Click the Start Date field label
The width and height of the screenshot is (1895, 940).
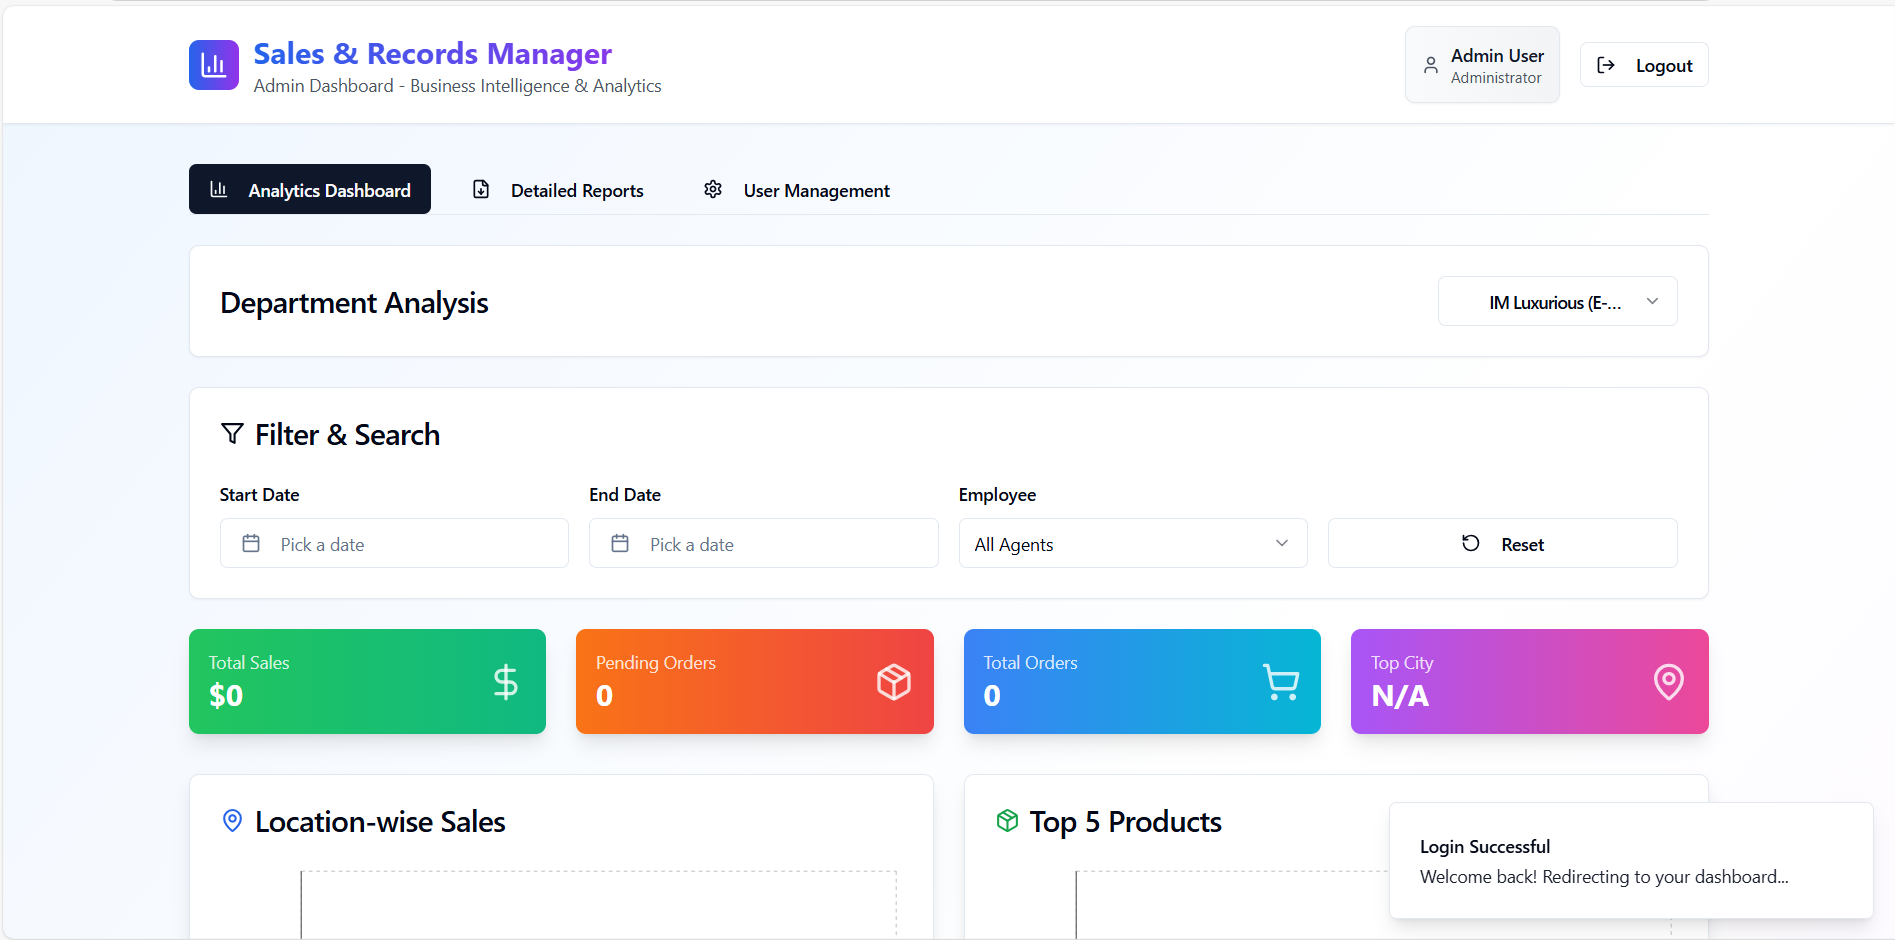(x=259, y=494)
